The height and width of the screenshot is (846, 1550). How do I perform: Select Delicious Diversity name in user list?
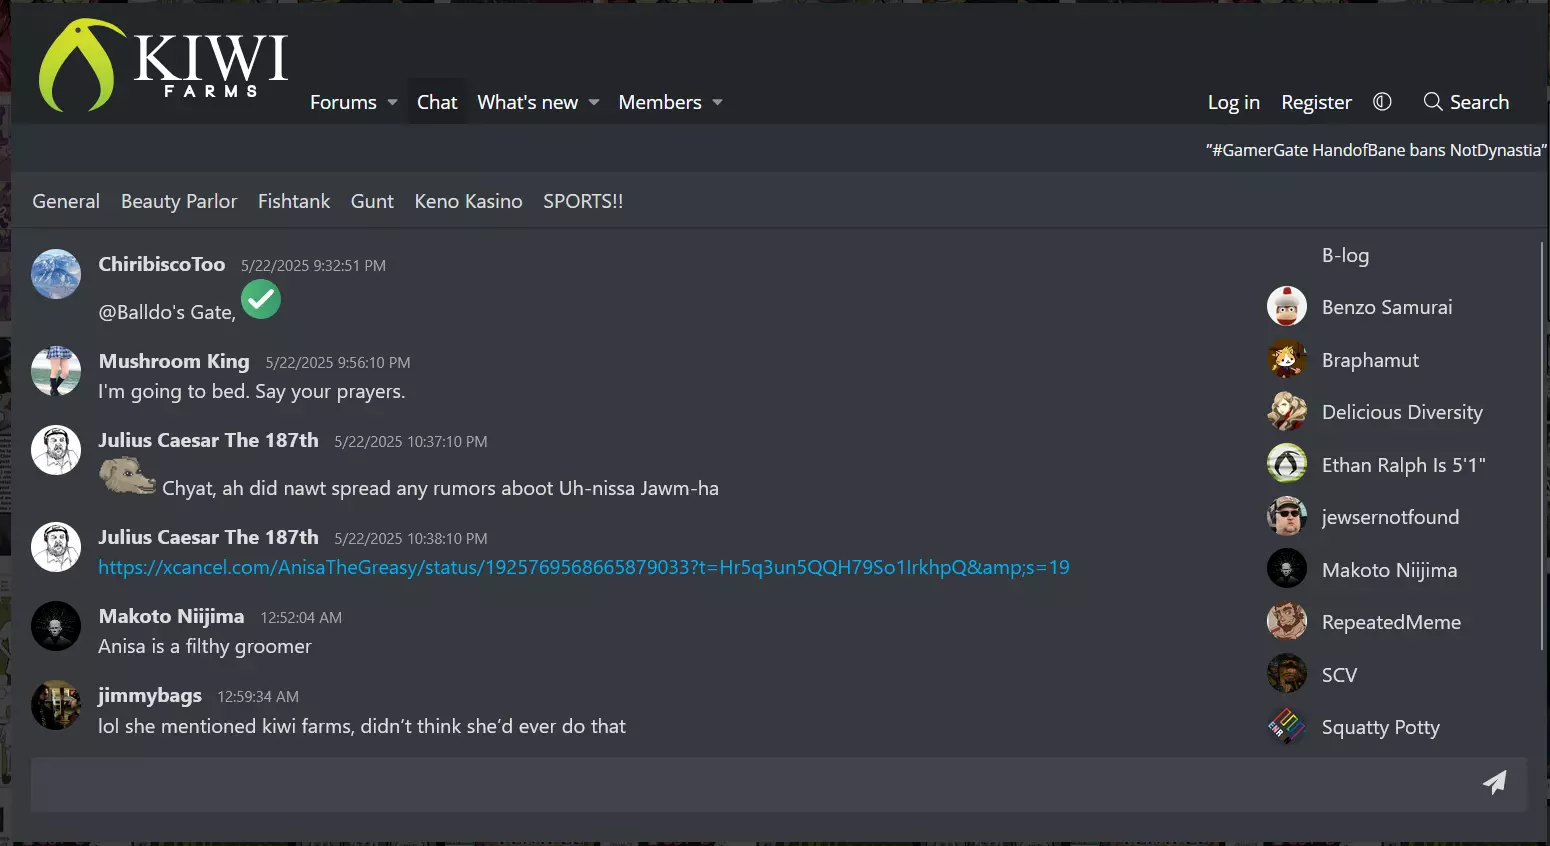[1402, 412]
